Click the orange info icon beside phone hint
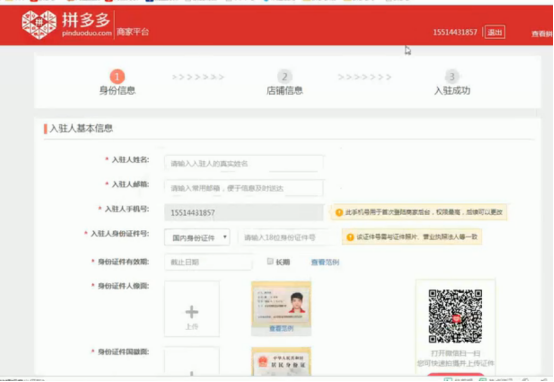The height and width of the screenshot is (382, 554). (x=339, y=212)
